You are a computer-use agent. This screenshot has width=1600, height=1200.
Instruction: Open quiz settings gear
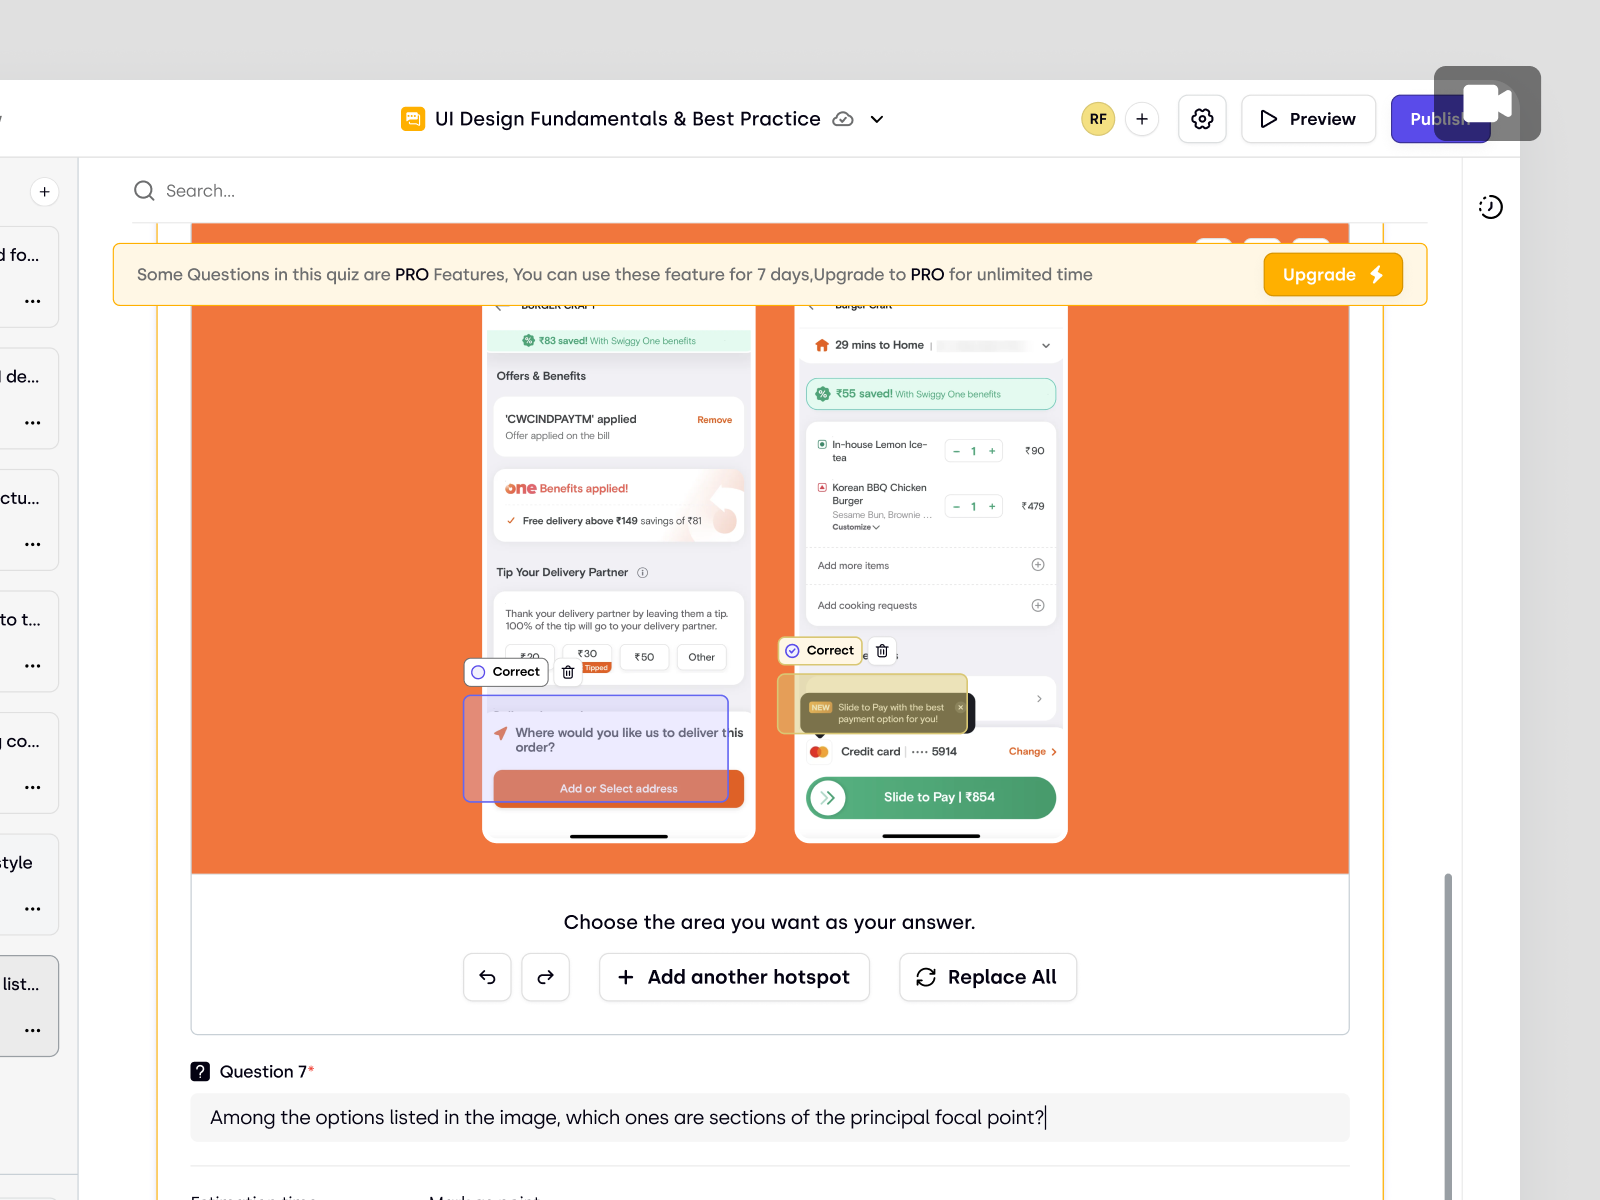pos(1202,119)
